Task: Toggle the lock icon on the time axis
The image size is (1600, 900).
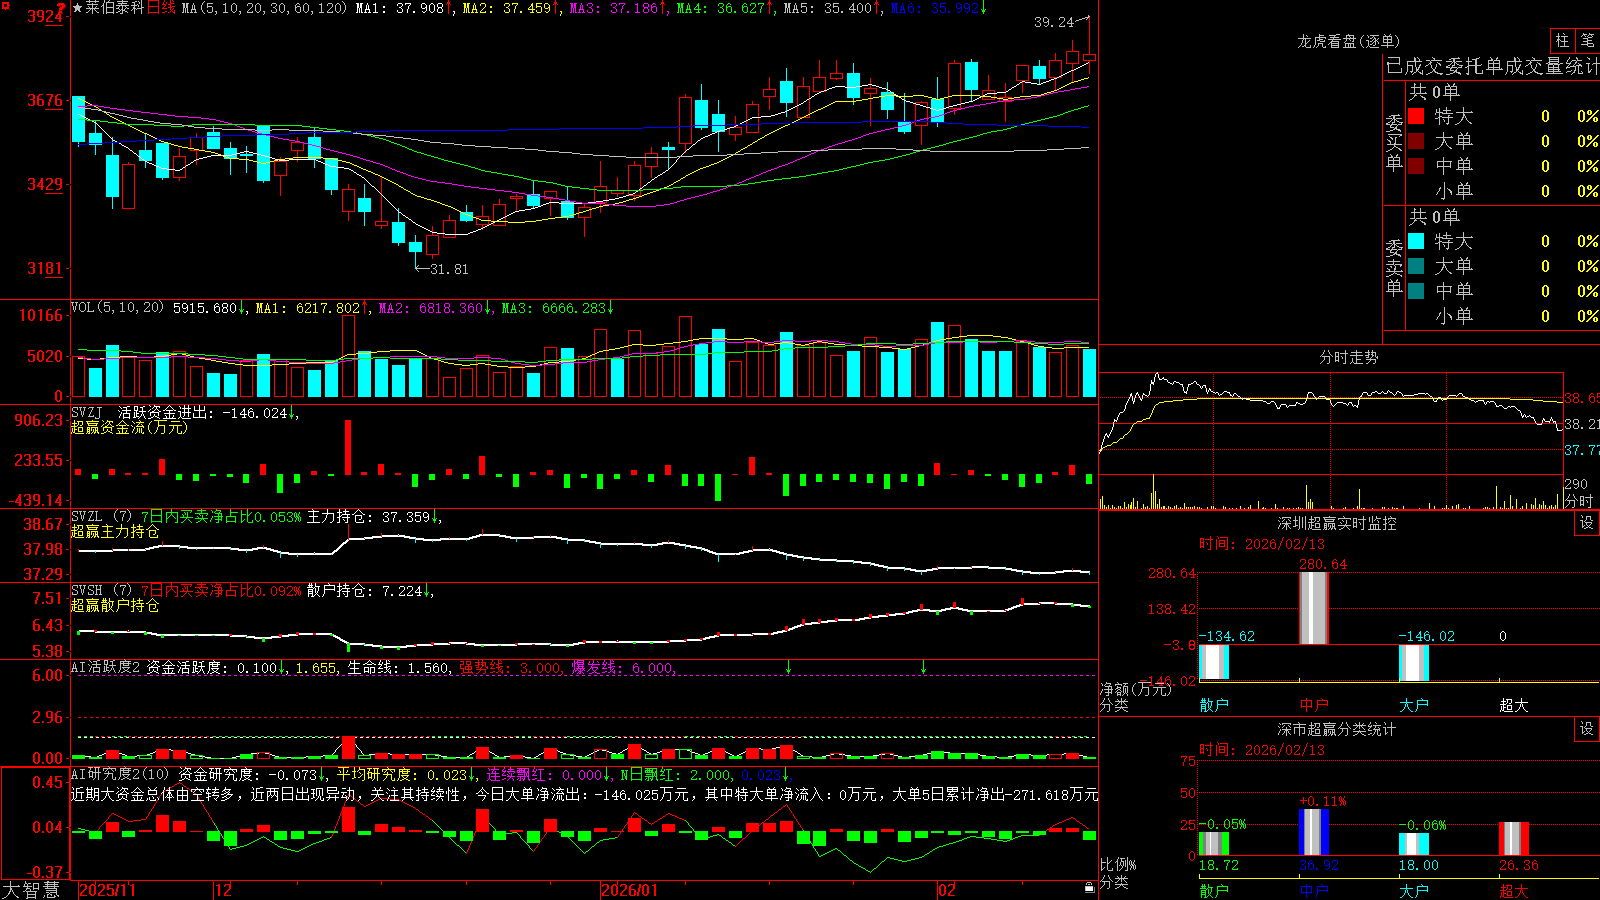Action: (1090, 888)
